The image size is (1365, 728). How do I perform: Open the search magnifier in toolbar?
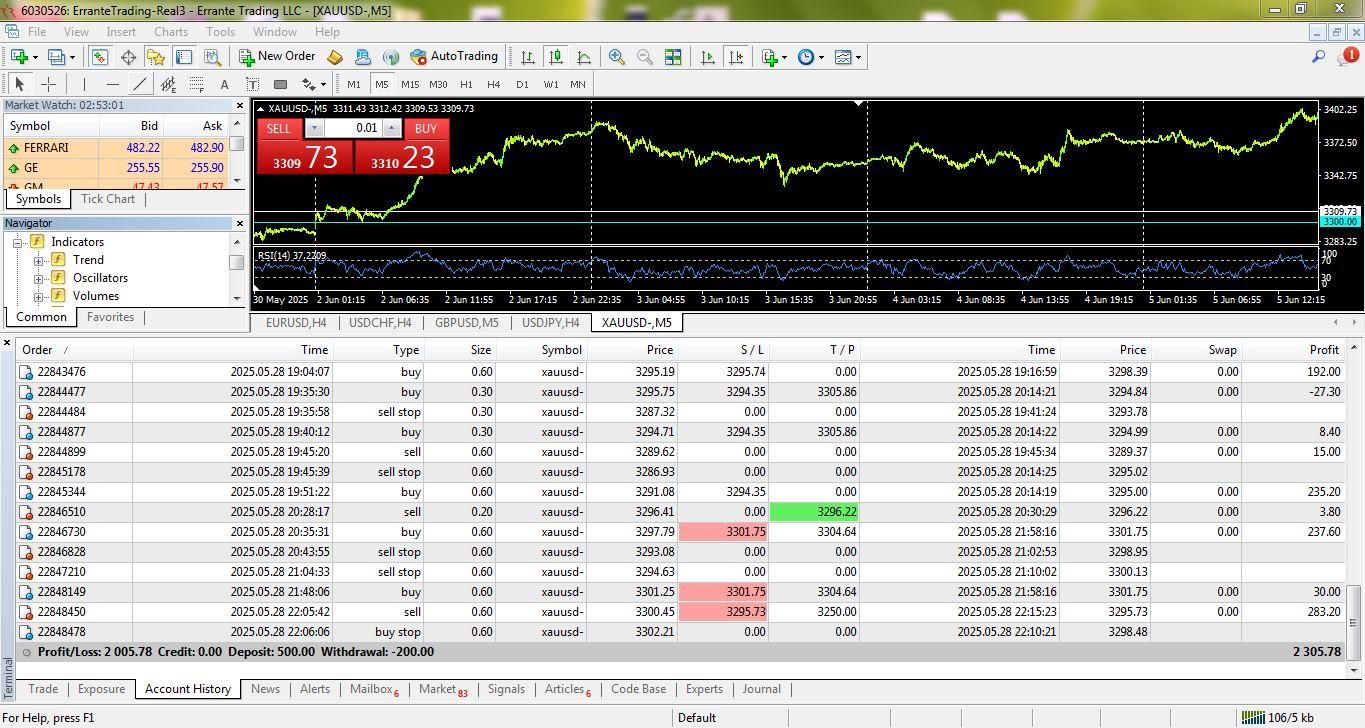(1318, 57)
